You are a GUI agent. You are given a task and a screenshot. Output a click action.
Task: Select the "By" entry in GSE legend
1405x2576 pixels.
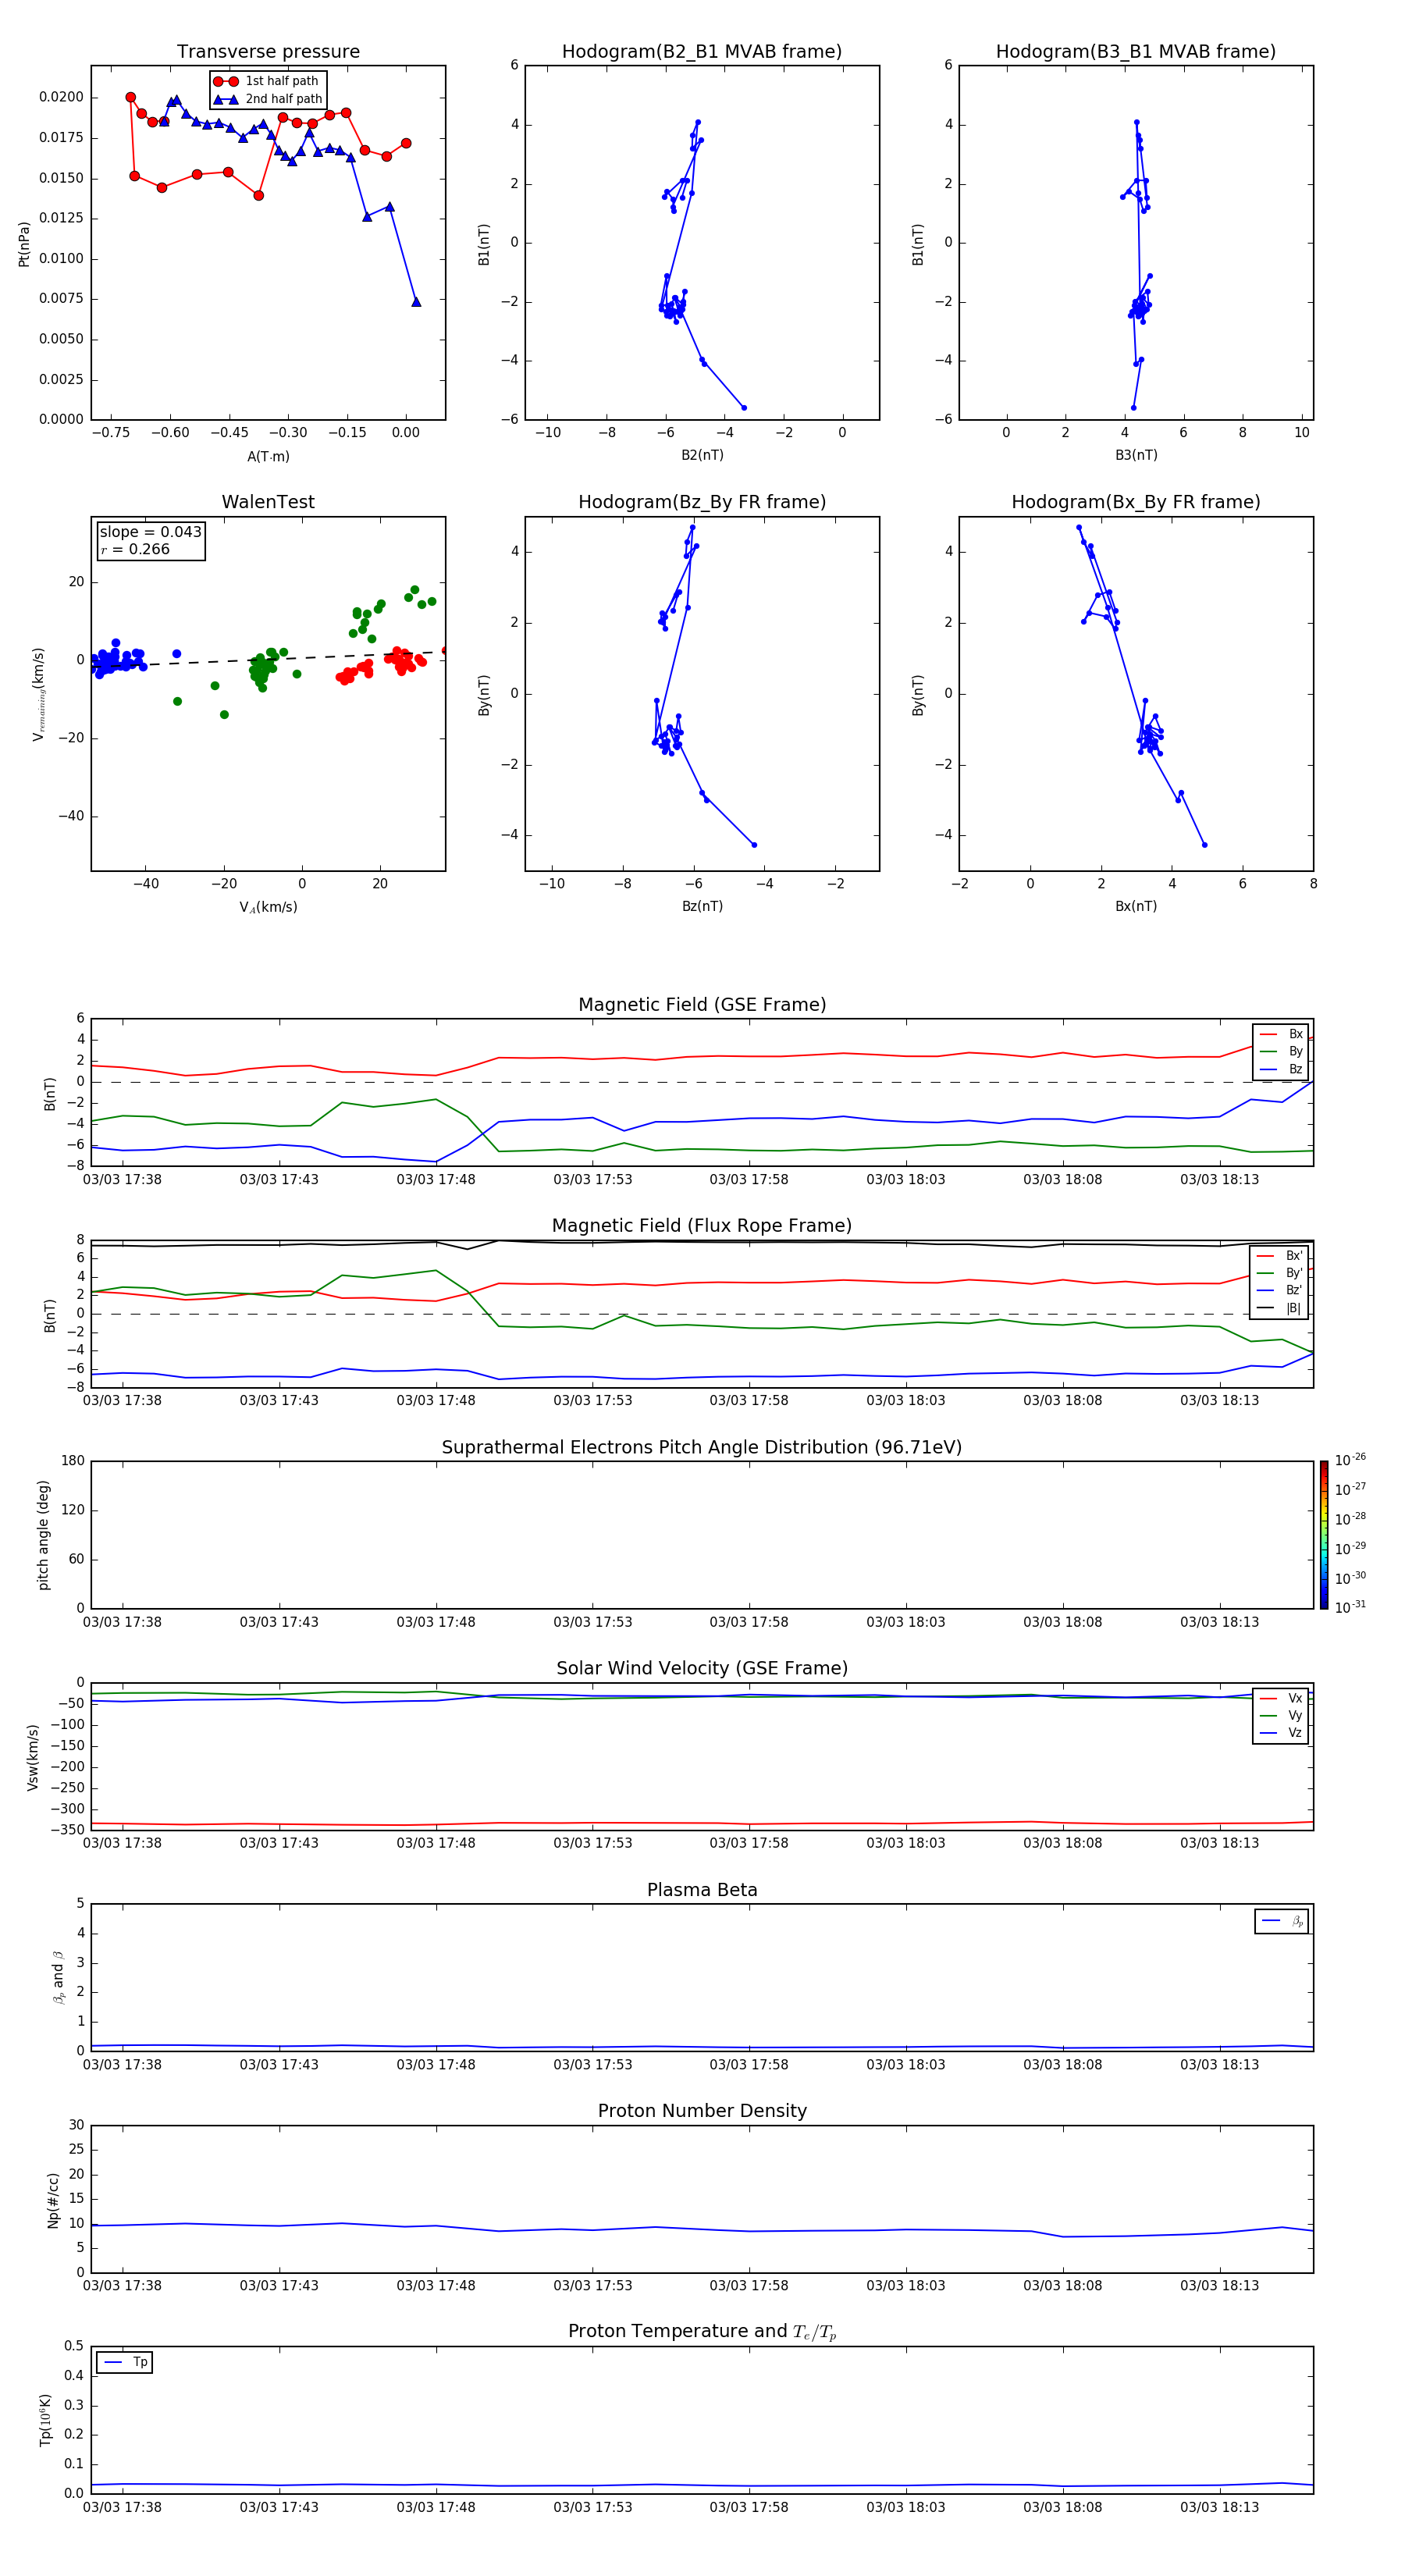coord(1282,1051)
